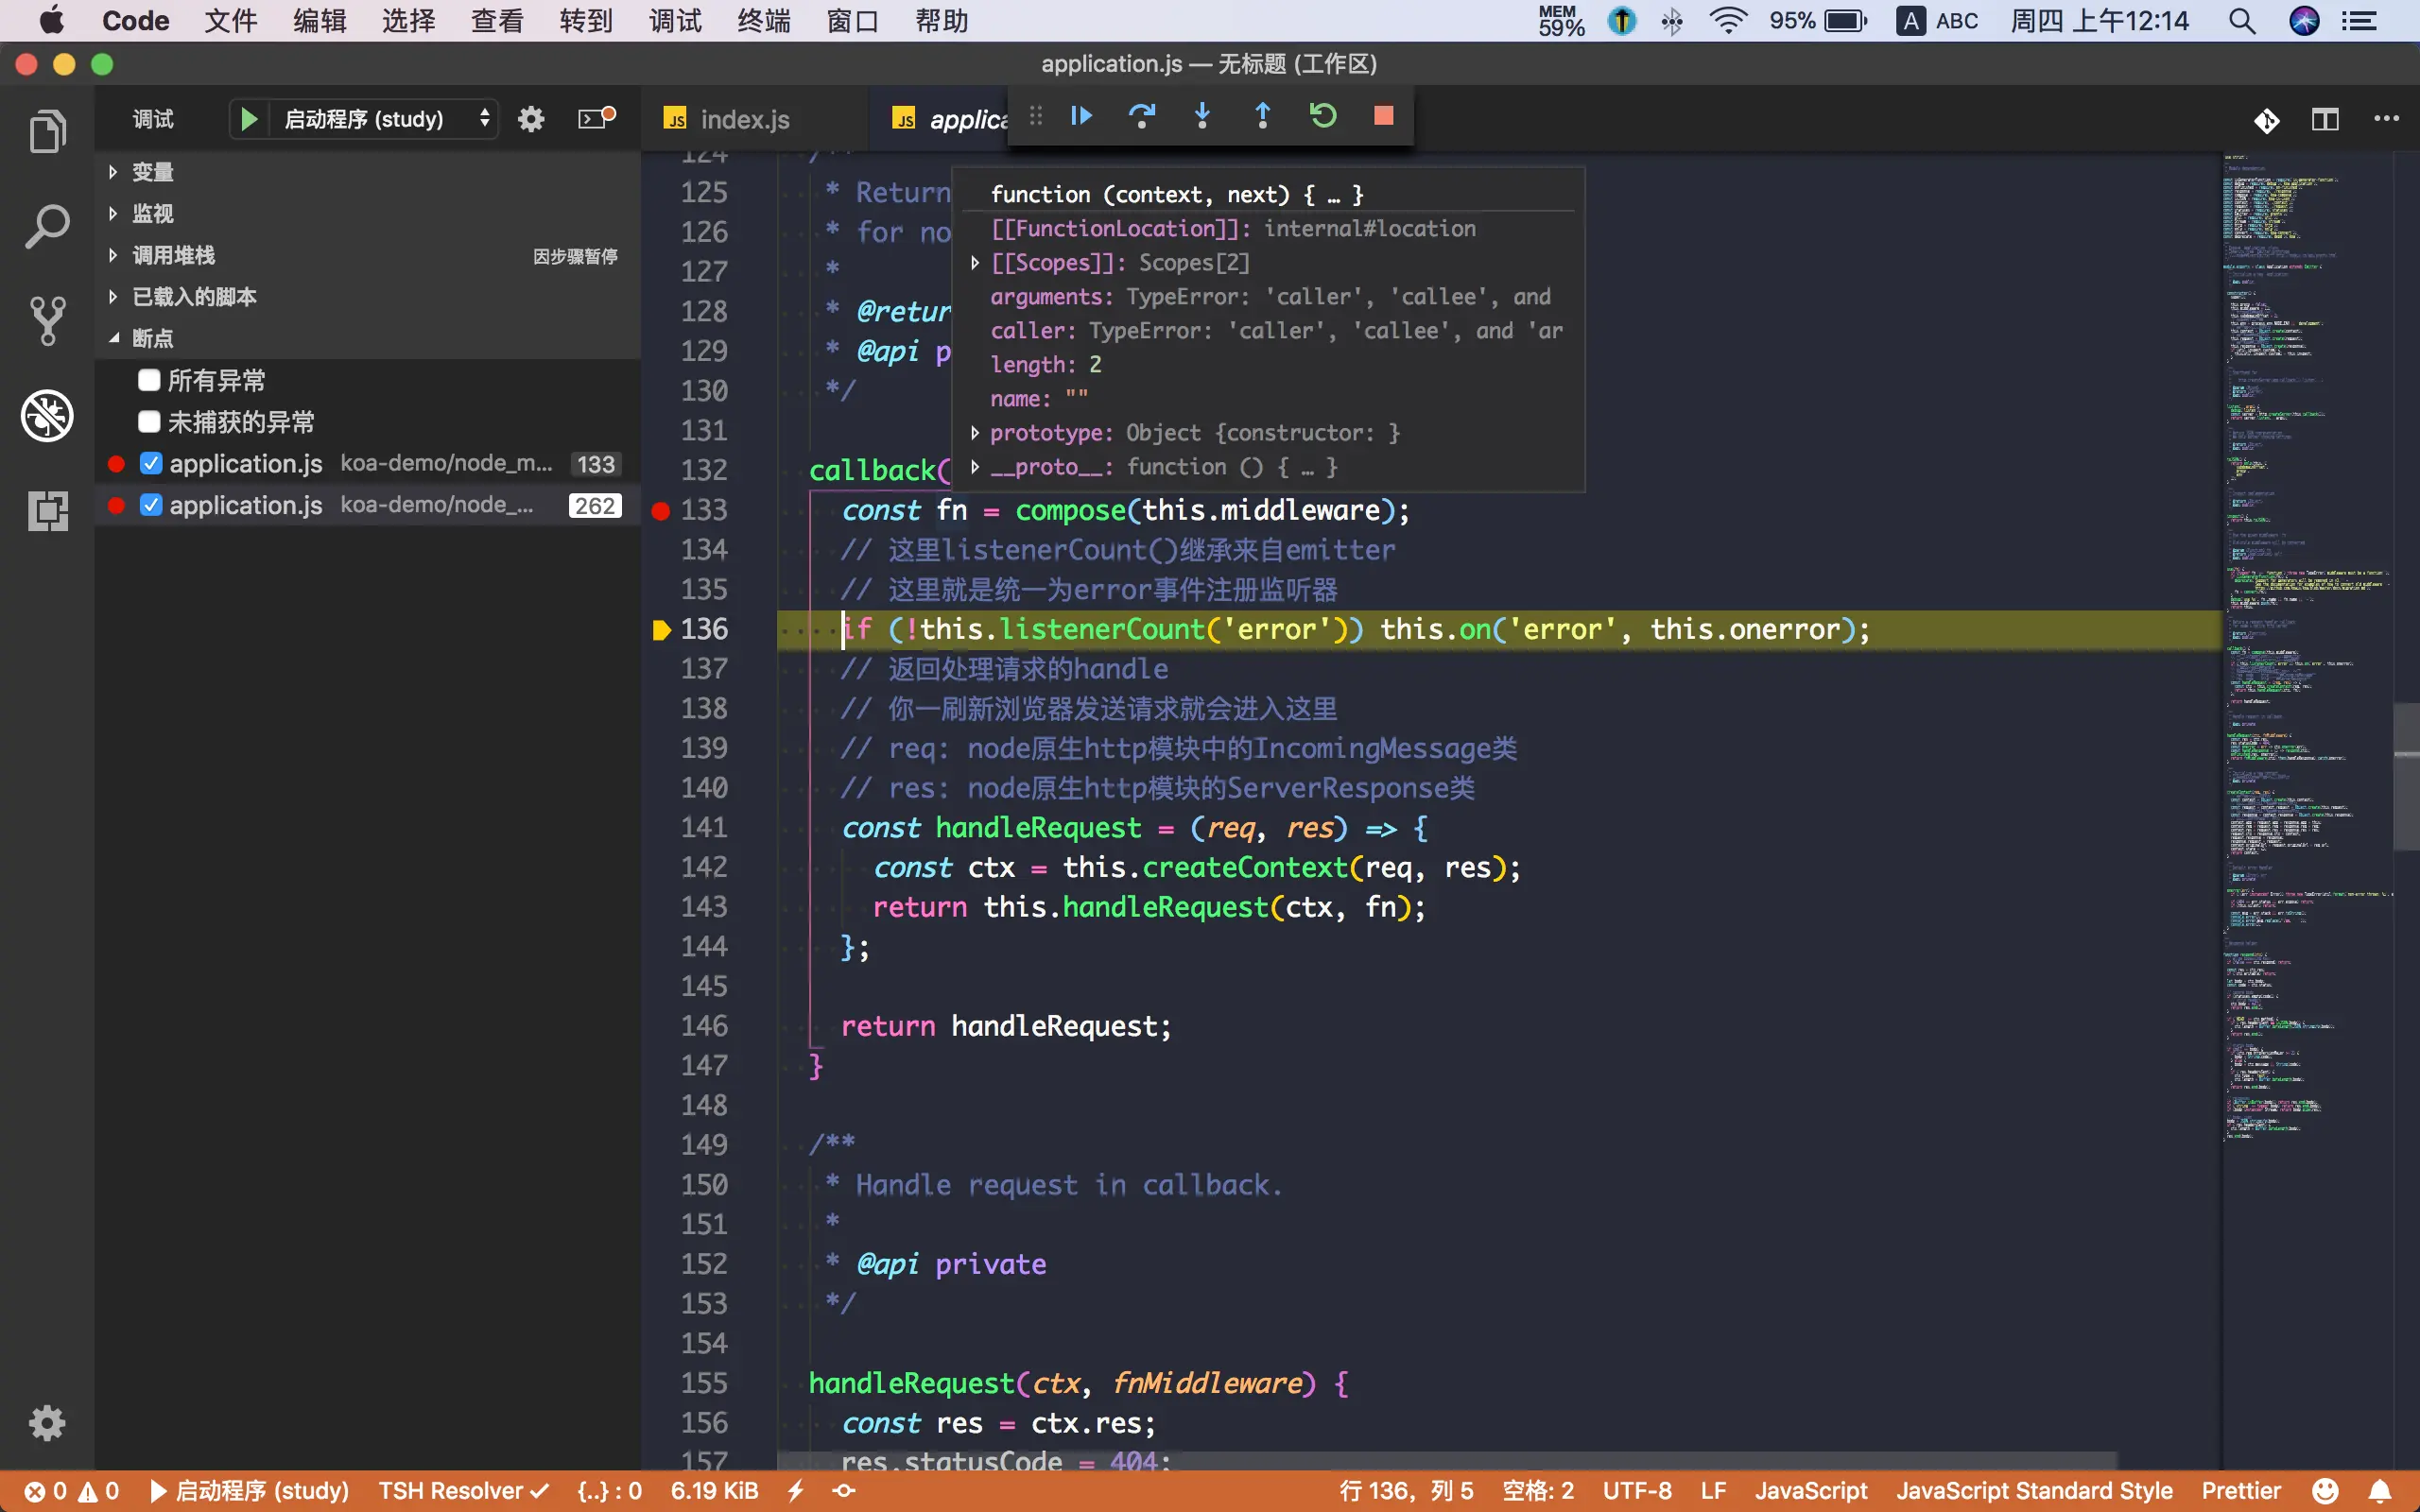Image resolution: width=2420 pixels, height=1512 pixels.
Task: Enable the 所有异常 breakpoint checkbox
Action: click(x=150, y=380)
